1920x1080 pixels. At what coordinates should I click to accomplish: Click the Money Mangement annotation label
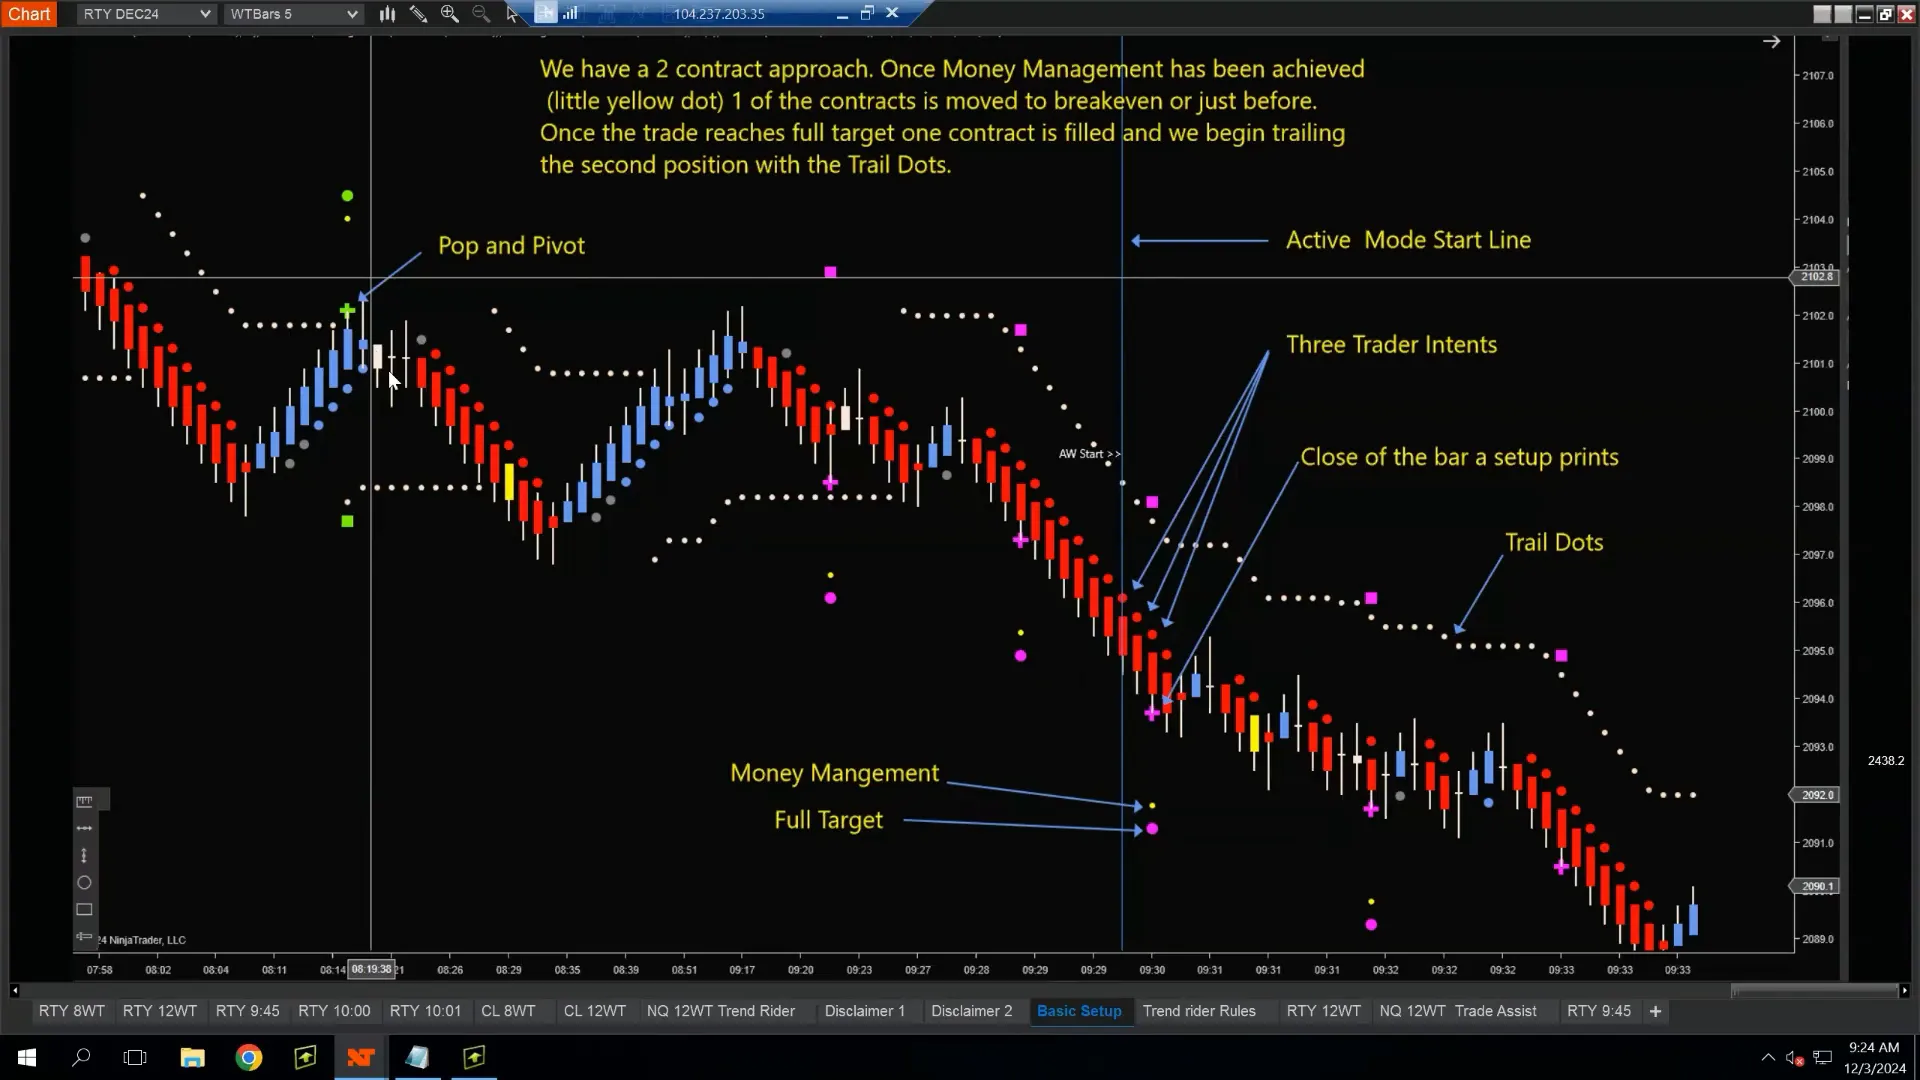coord(834,773)
